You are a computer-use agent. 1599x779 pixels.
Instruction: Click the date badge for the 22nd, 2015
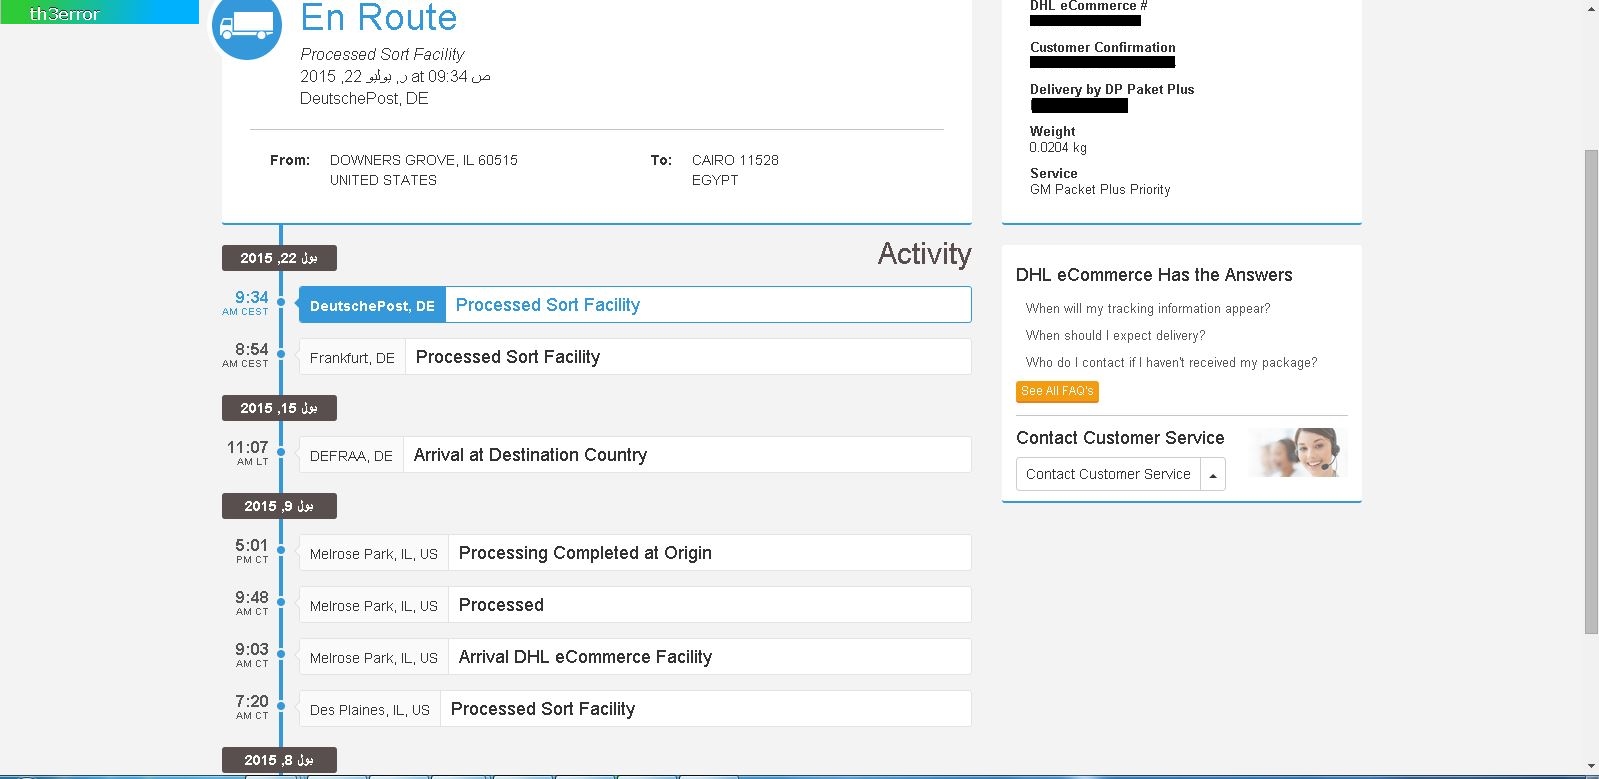tap(279, 258)
